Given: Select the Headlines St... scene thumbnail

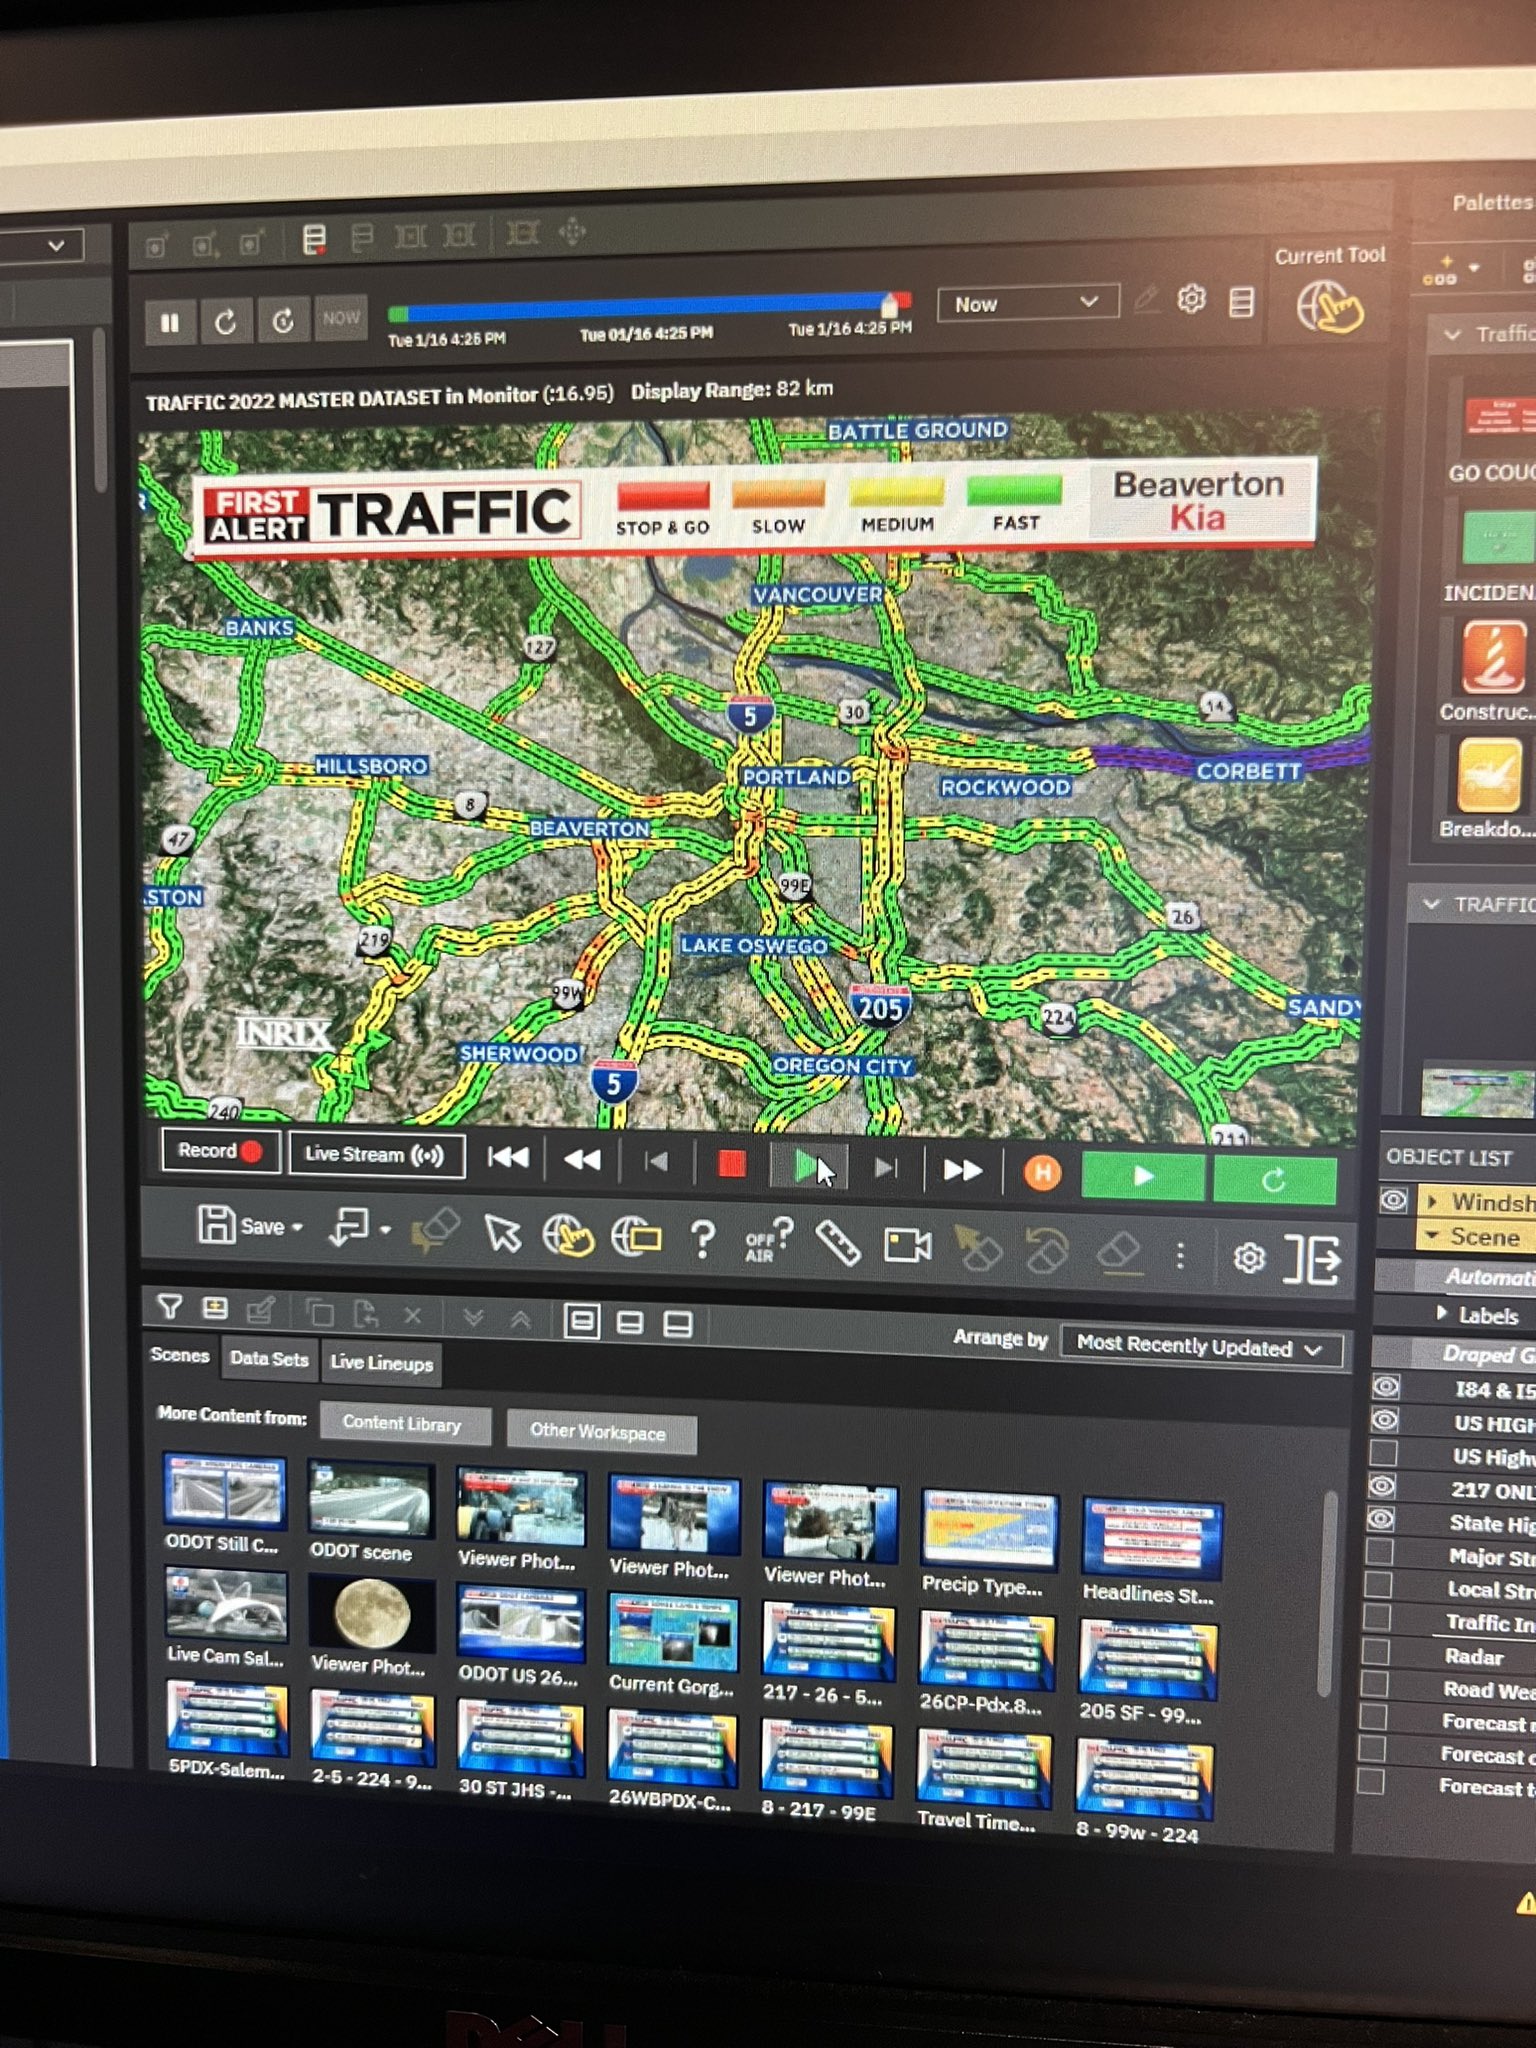Looking at the screenshot, I should tap(1151, 1538).
